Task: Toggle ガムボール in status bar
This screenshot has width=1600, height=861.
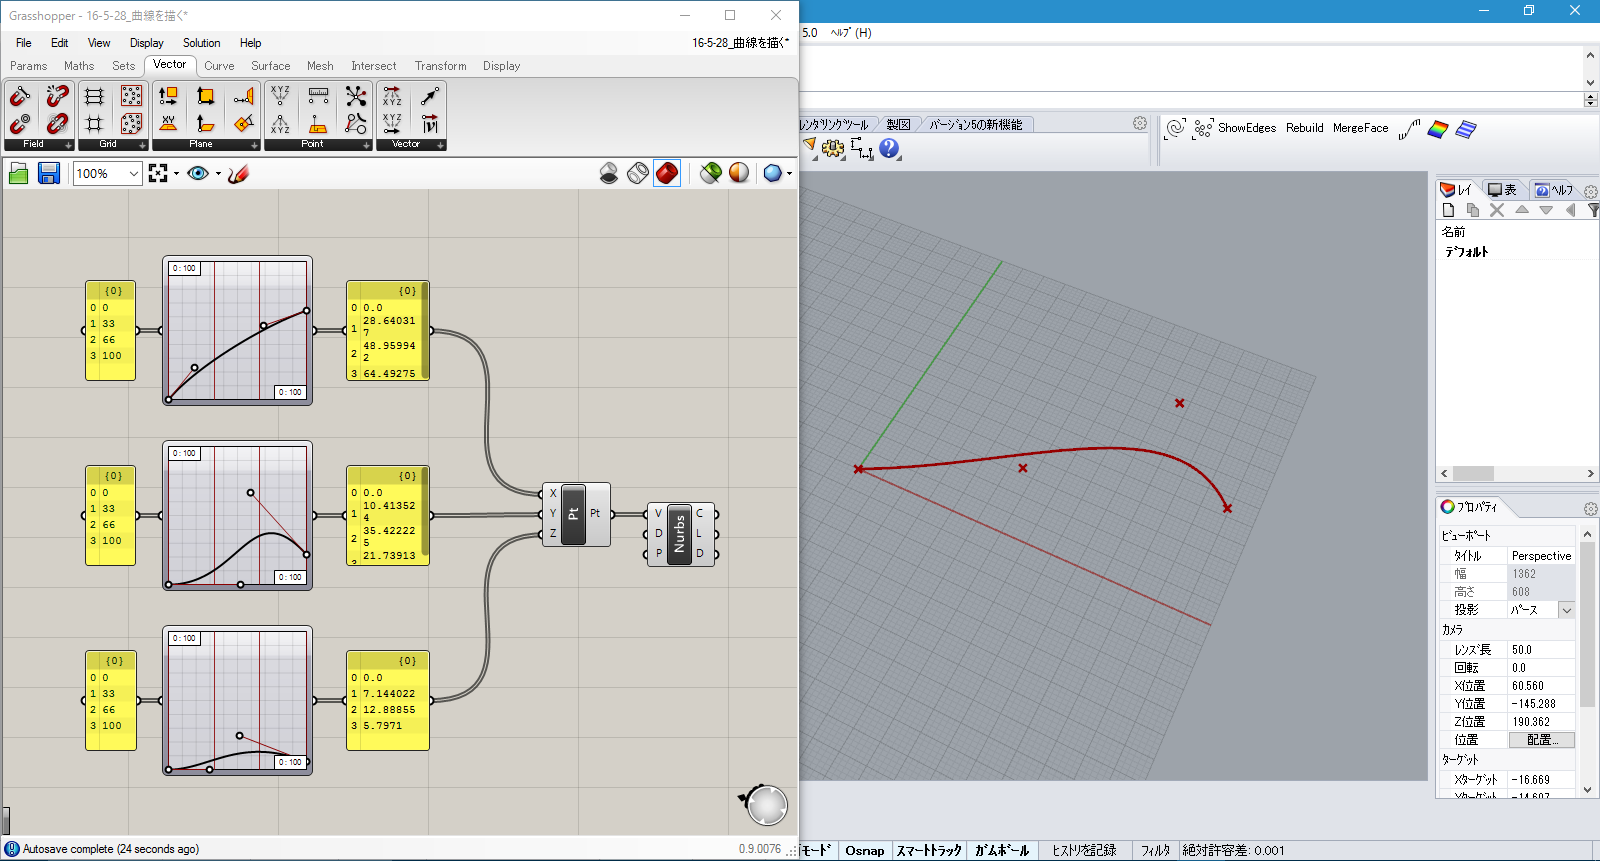Action: [x=1002, y=850]
